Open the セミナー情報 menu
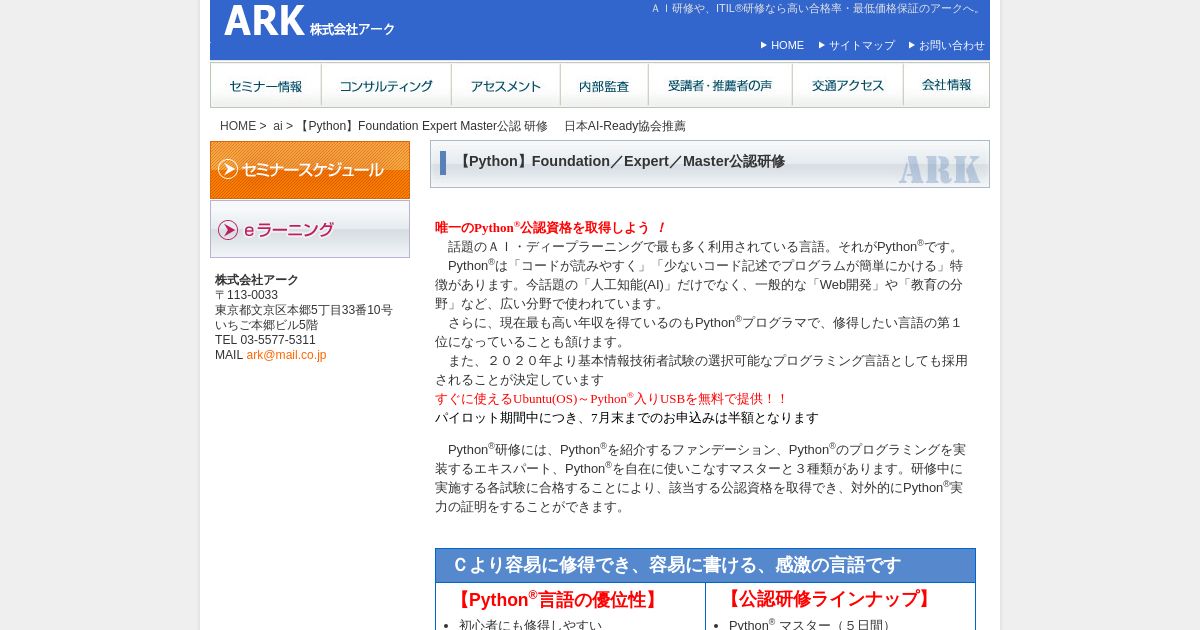 266,86
